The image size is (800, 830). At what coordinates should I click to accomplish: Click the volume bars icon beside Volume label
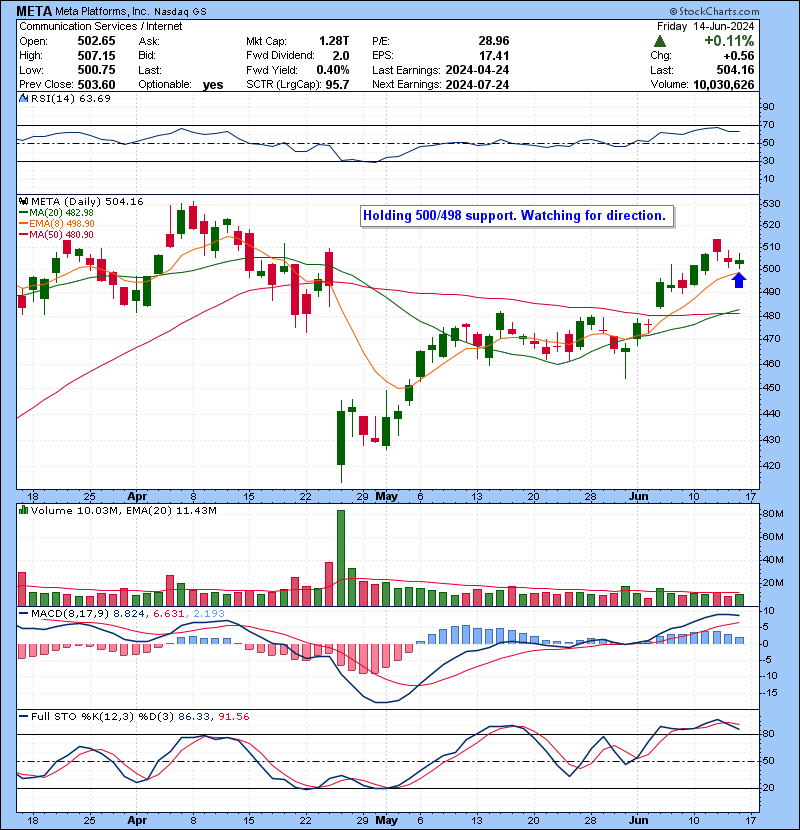pos(24,510)
